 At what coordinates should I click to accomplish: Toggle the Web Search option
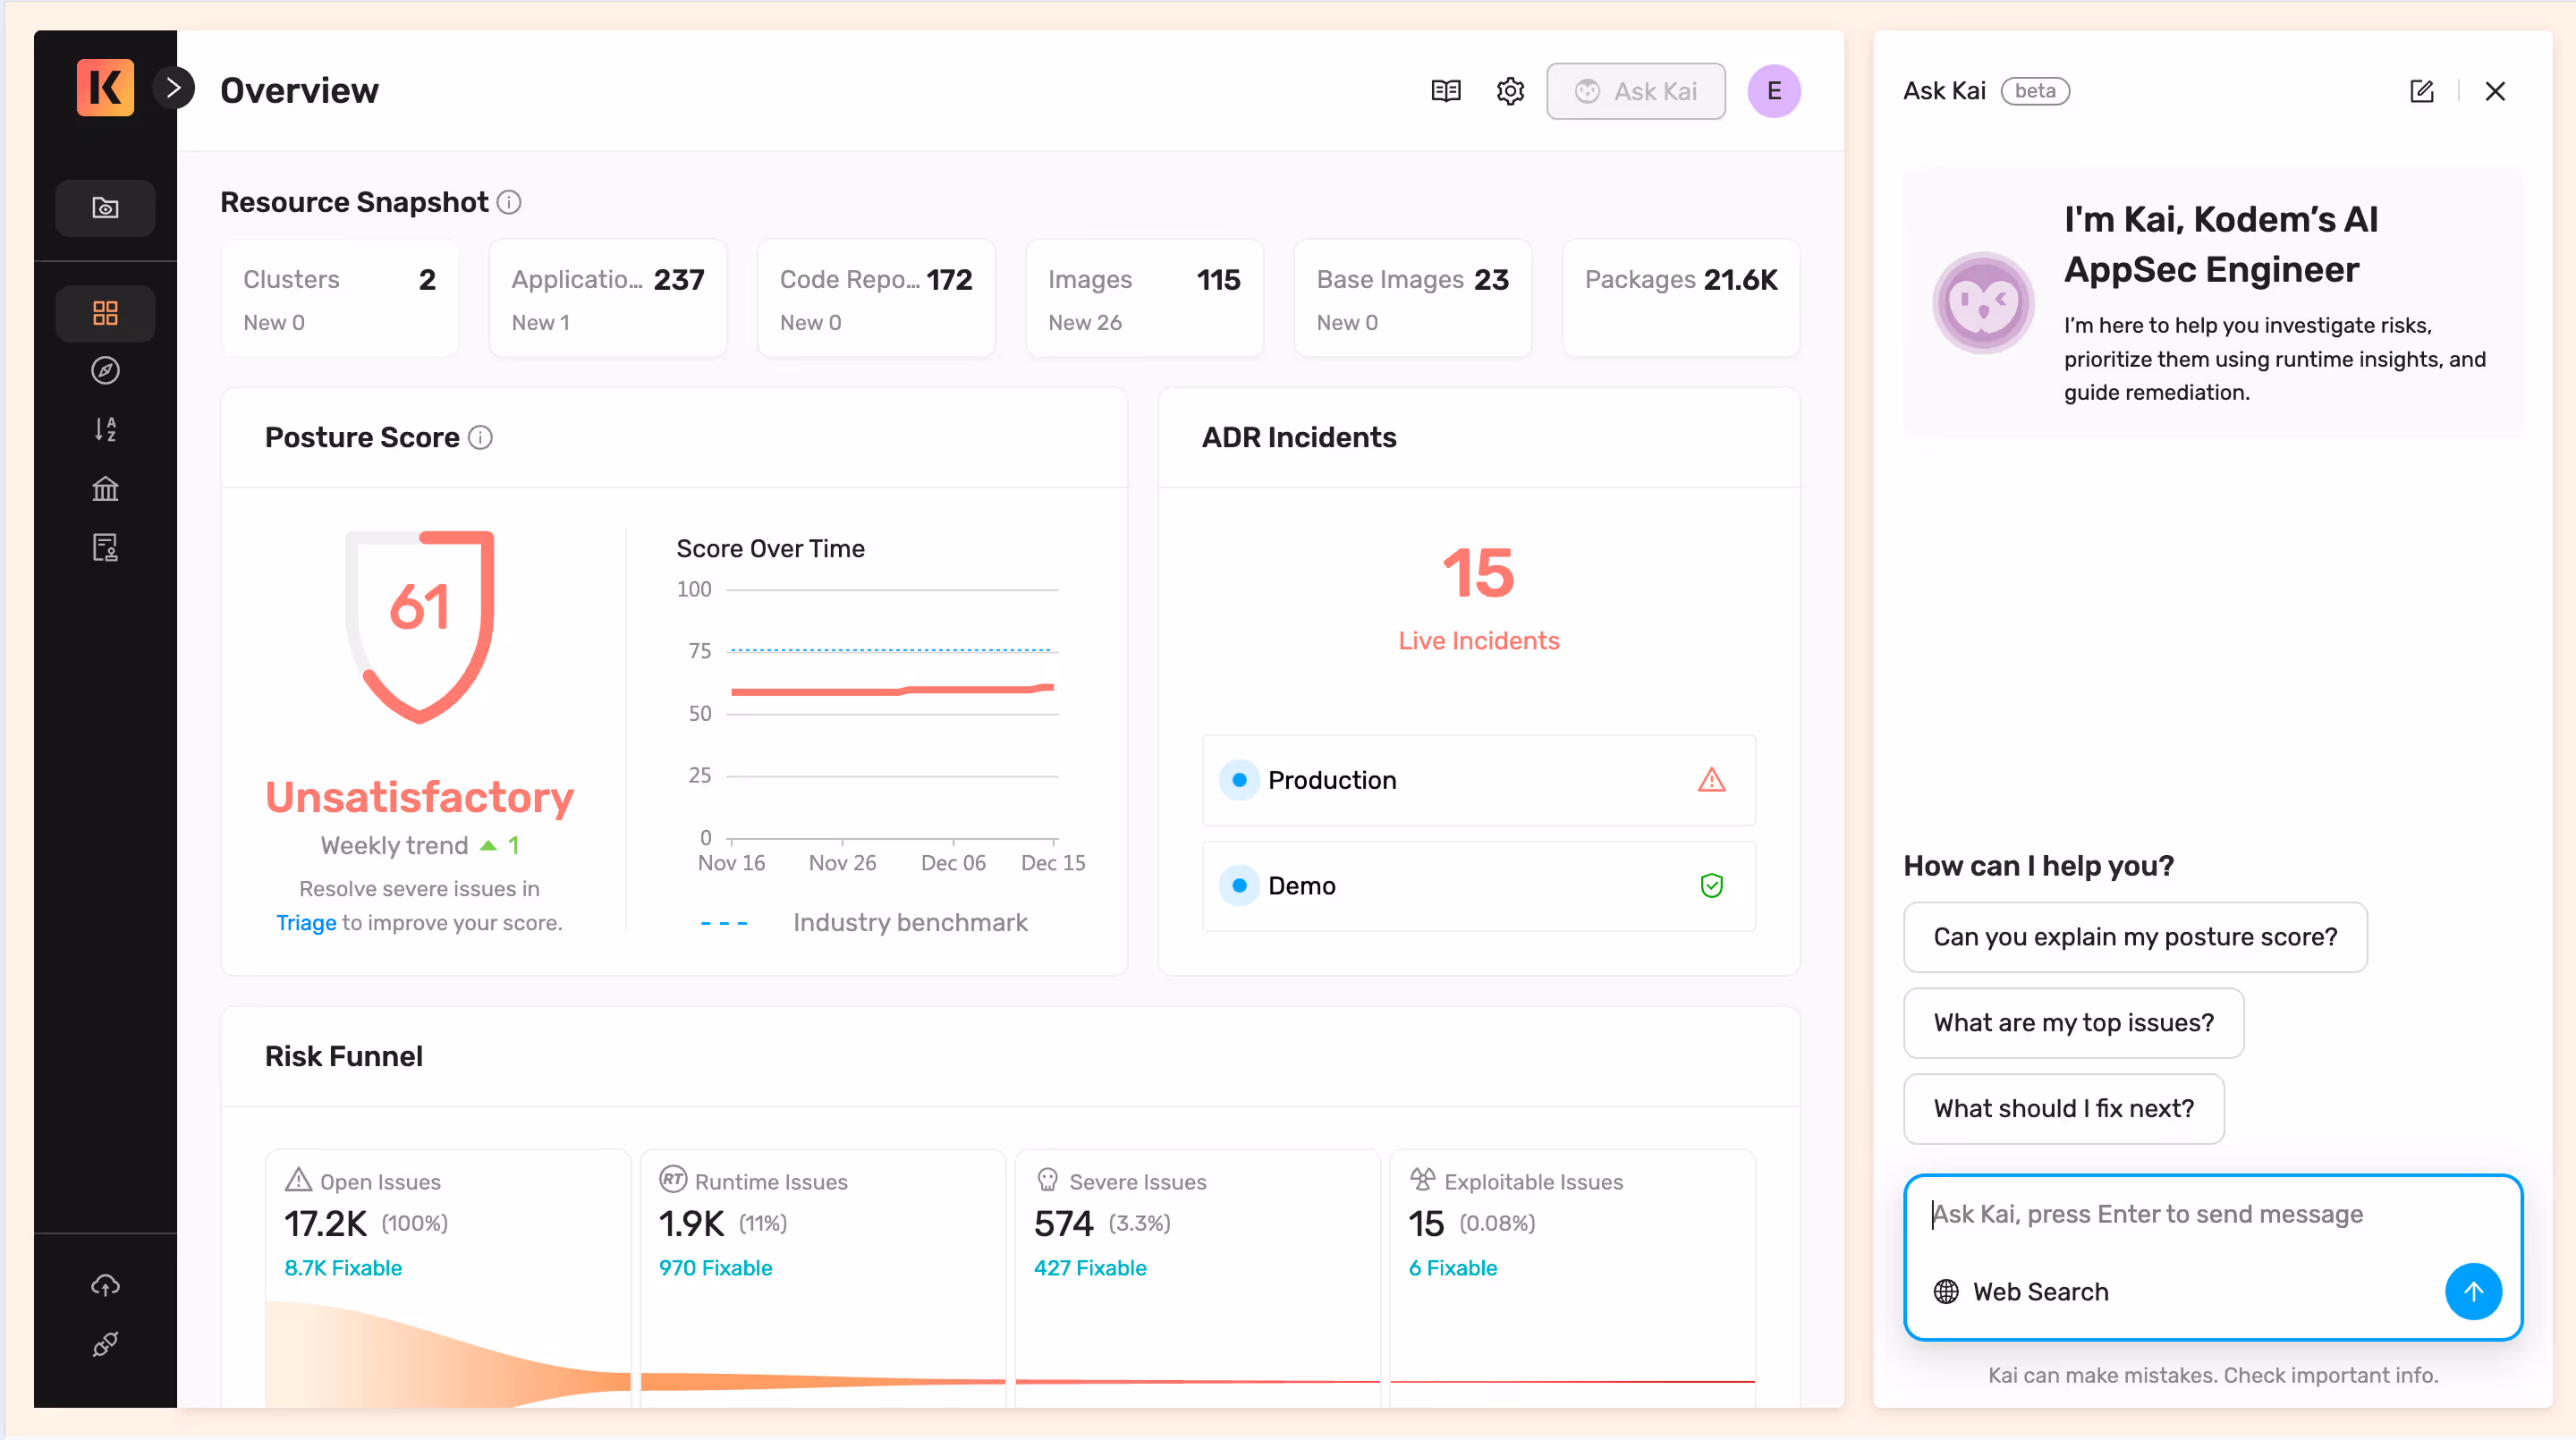pyautogui.click(x=2021, y=1292)
